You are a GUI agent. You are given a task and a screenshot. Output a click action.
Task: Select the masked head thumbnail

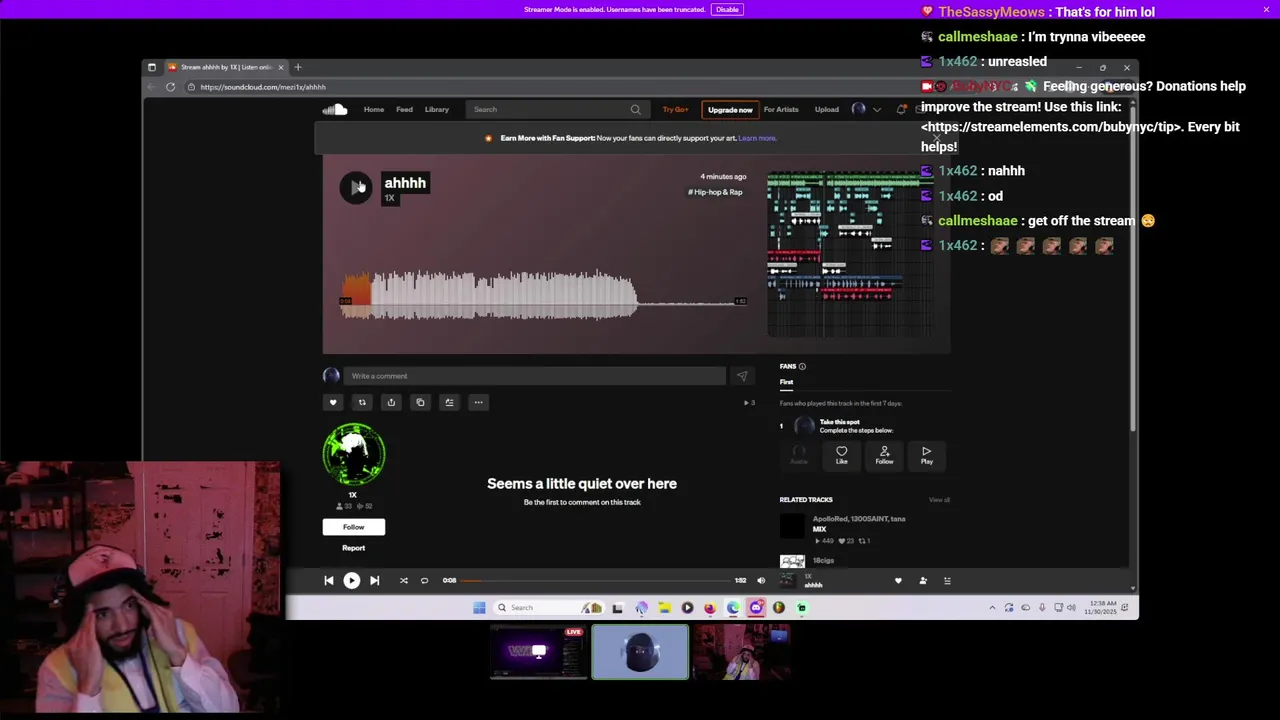[x=640, y=652]
